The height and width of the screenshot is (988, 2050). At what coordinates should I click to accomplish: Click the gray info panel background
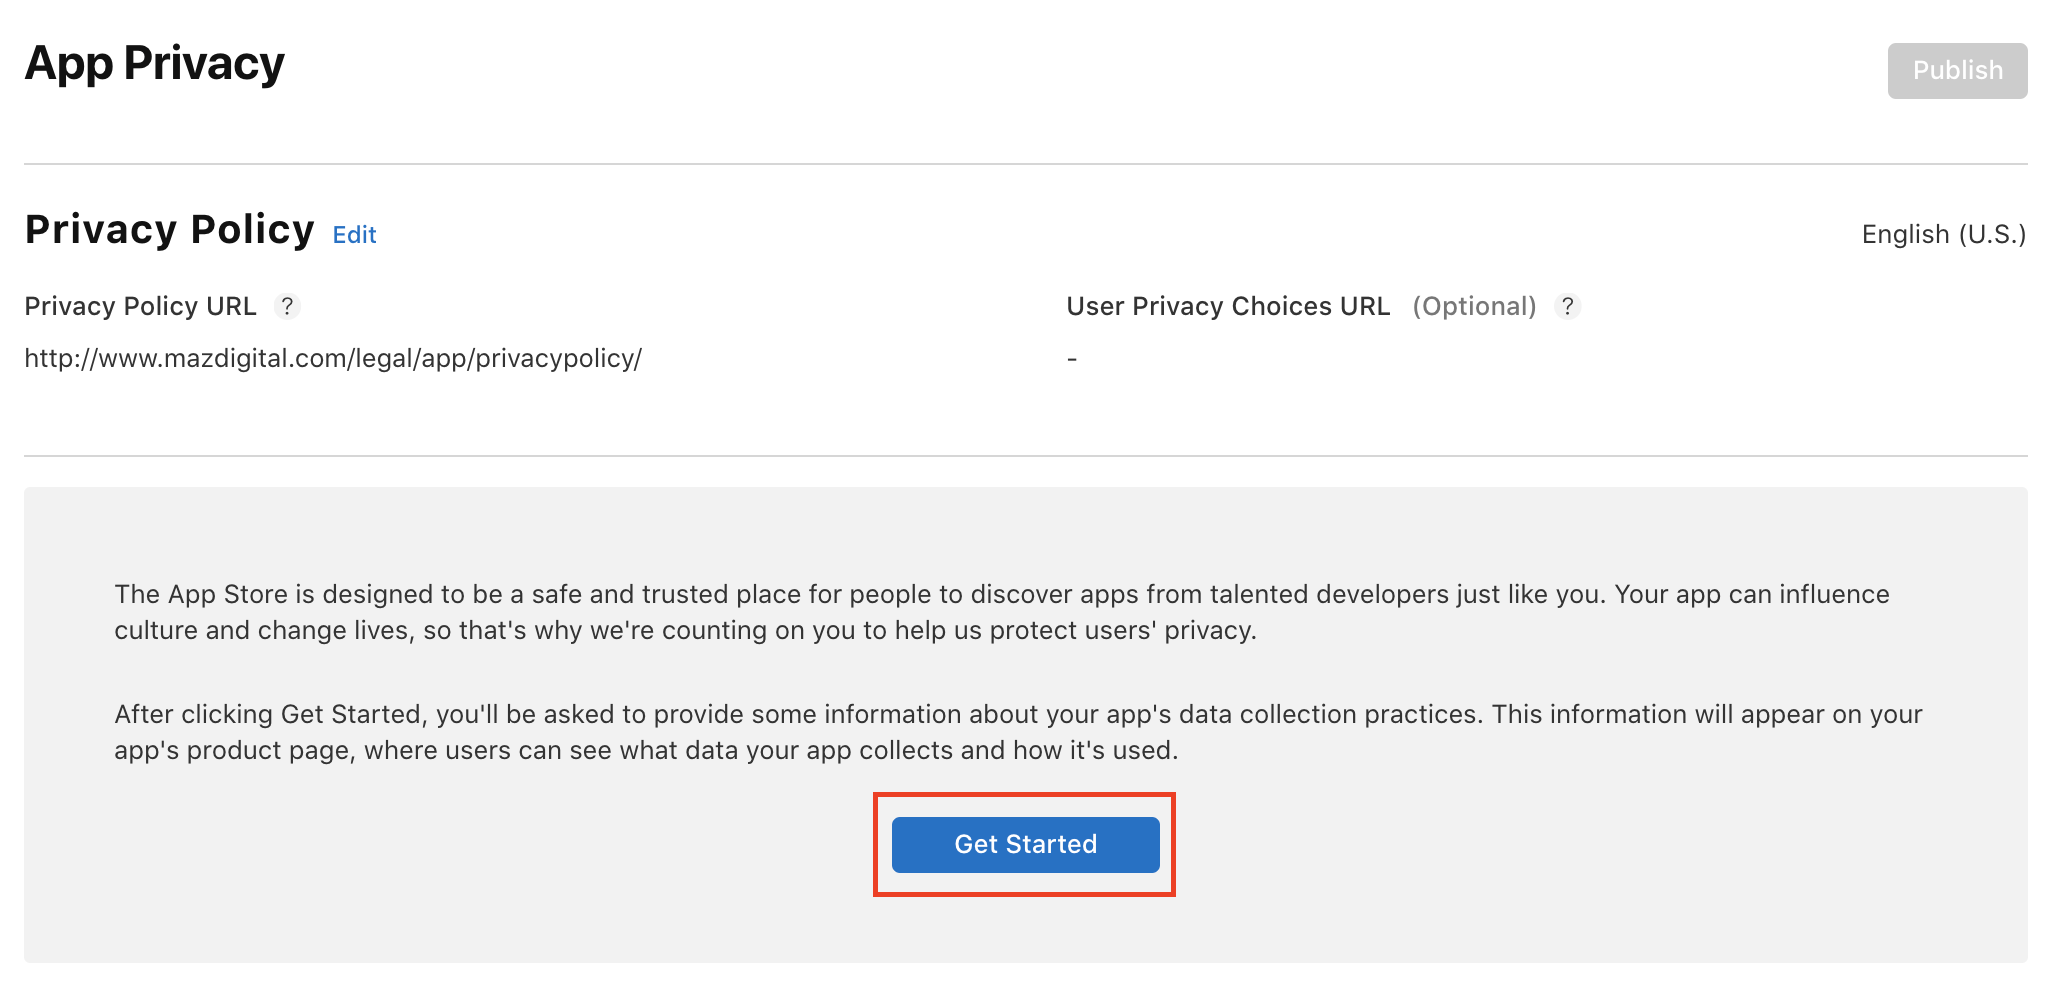(1026, 530)
